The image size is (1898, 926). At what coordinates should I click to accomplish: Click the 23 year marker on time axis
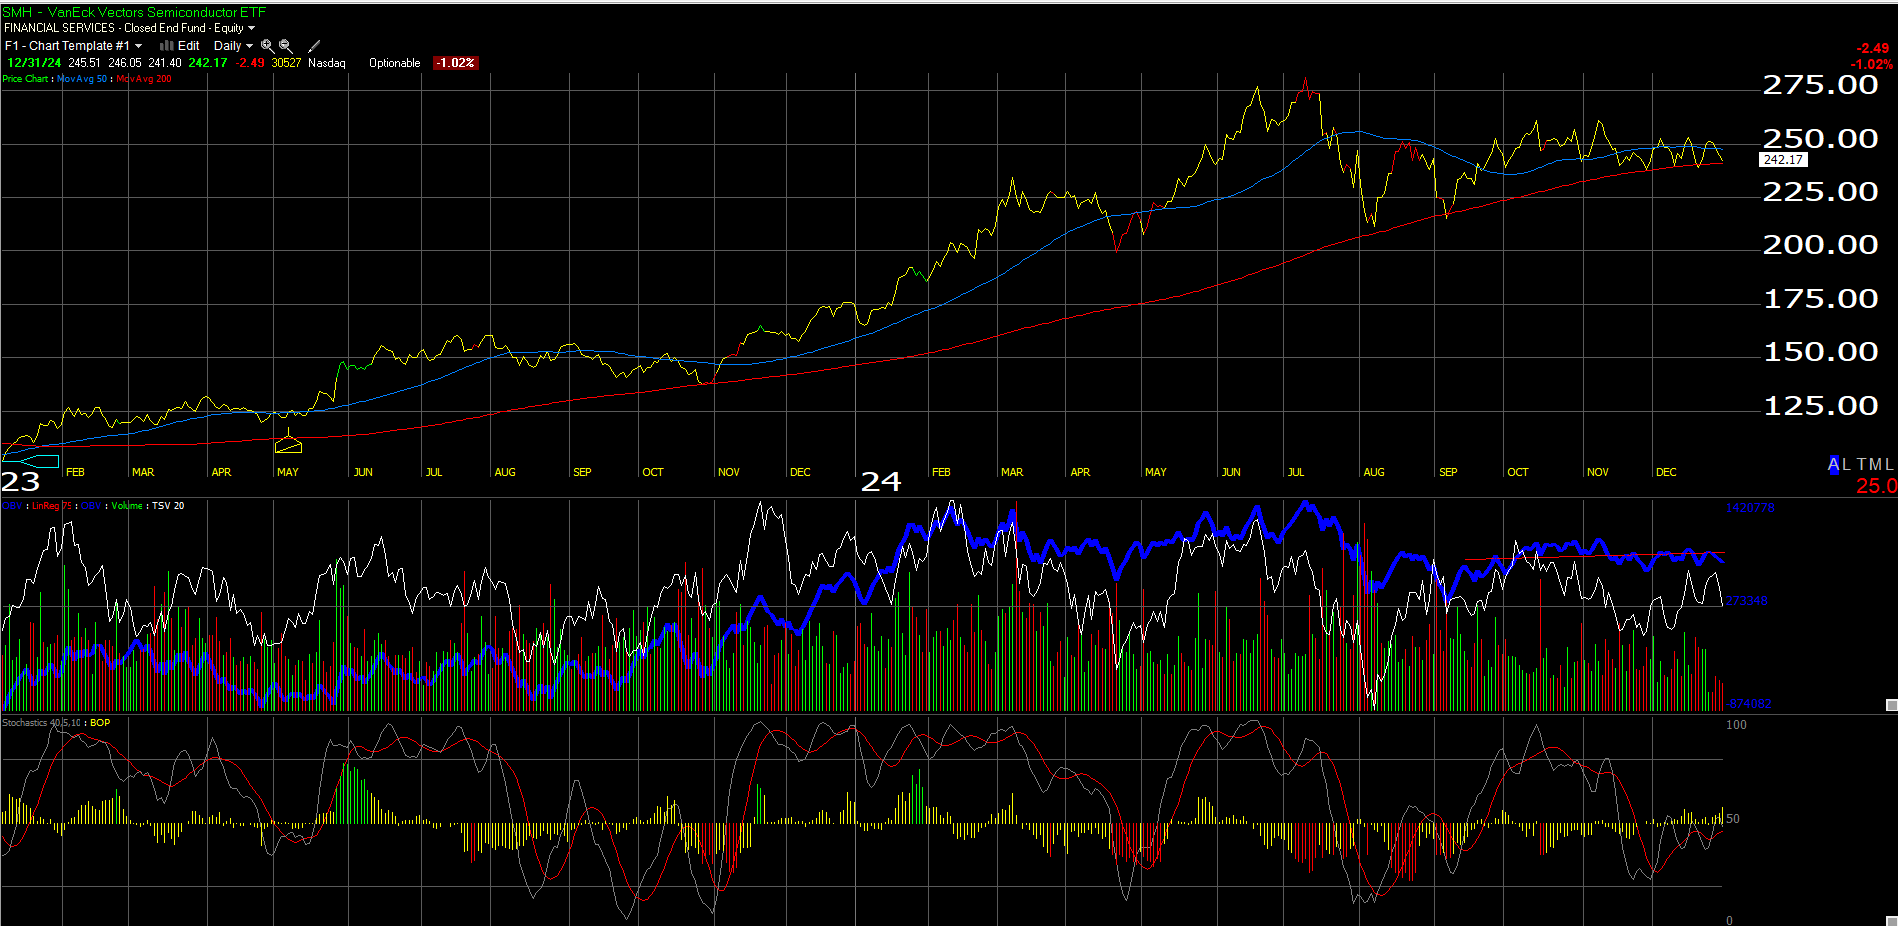pos(20,482)
